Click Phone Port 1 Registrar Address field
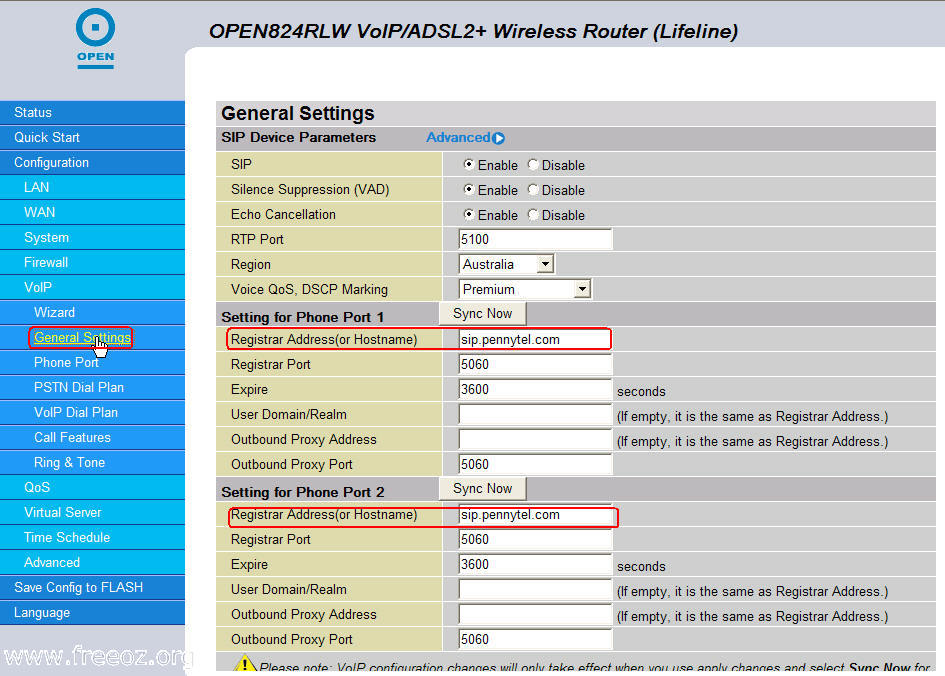 pos(535,339)
